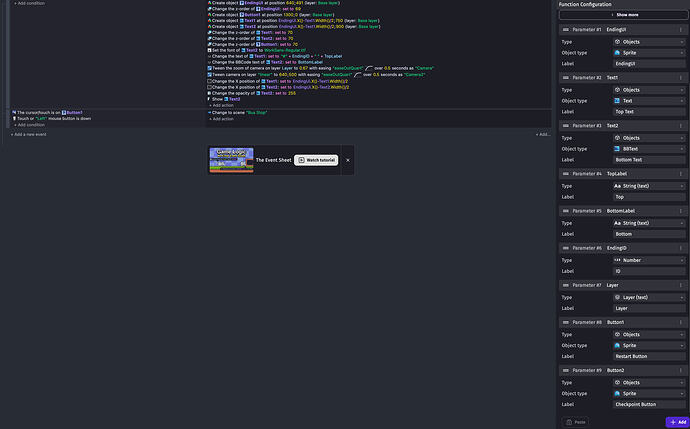Open Parameter #1 EndingUI options menu
Viewport: 690px width, 429px height.
pyautogui.click(x=680, y=29)
